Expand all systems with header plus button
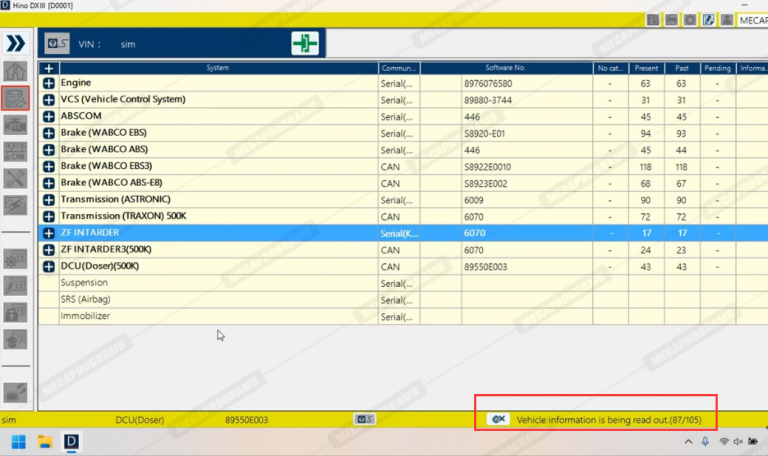Screen dimensions: 768x456 coord(48,68)
